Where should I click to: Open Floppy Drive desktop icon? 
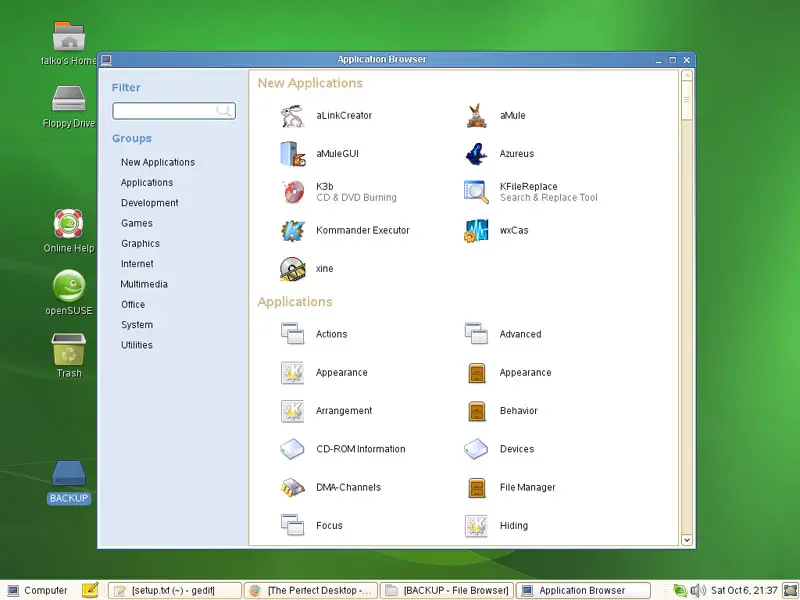point(69,98)
